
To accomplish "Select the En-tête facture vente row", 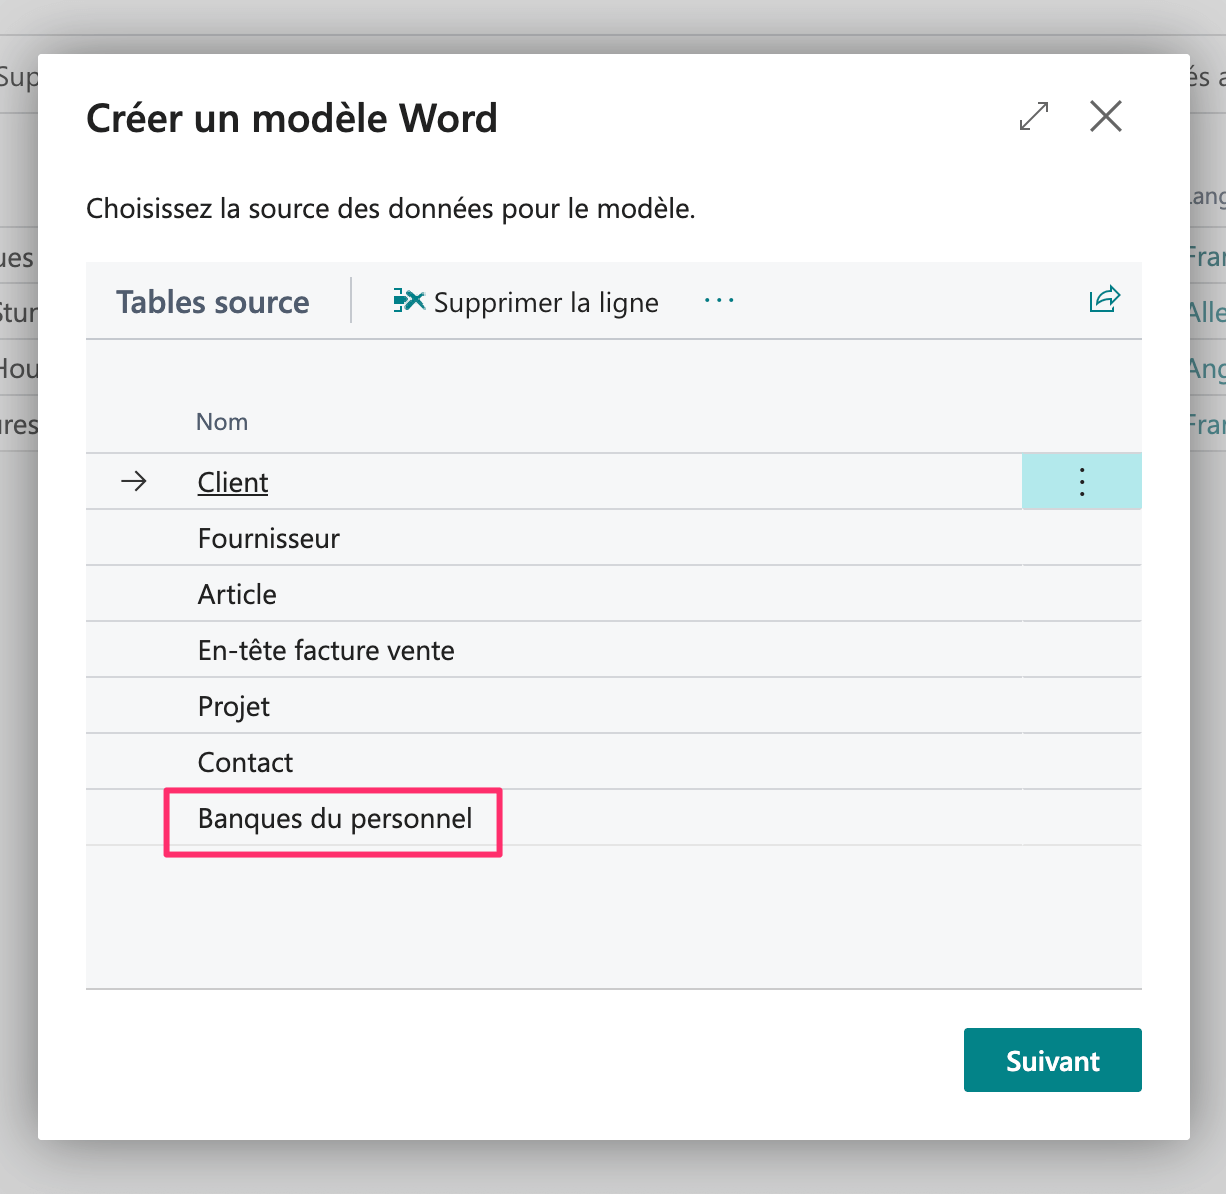I will pos(326,651).
